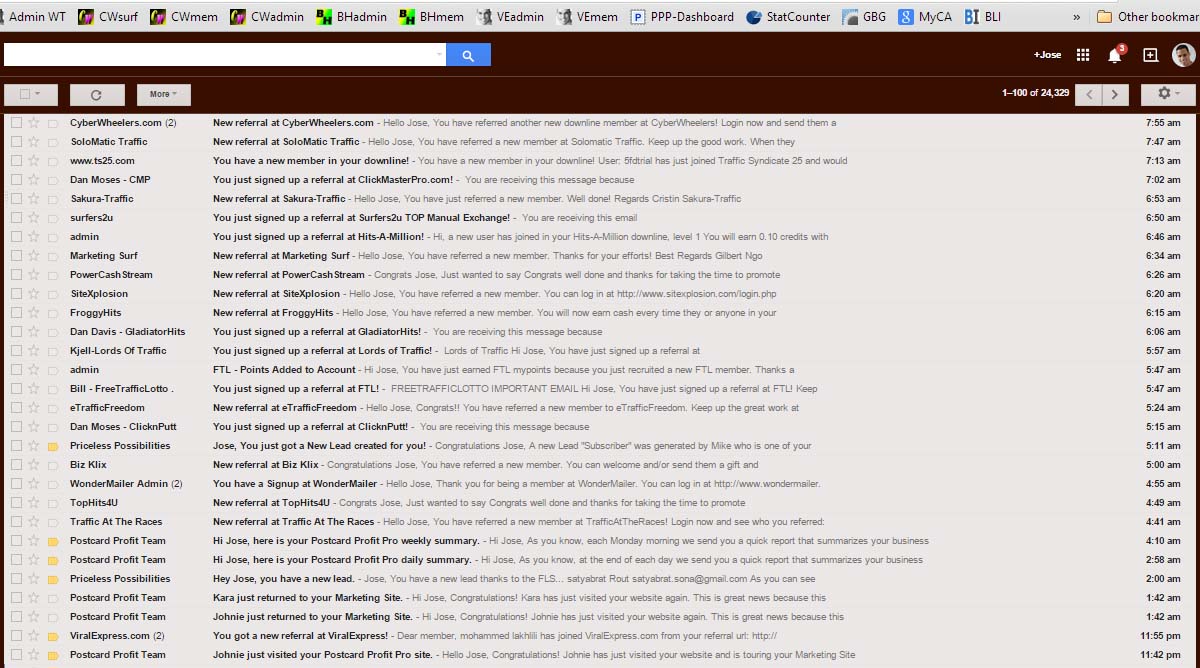The width and height of the screenshot is (1200, 668).
Task: Open CWsurf bookmark
Action: pos(107,17)
